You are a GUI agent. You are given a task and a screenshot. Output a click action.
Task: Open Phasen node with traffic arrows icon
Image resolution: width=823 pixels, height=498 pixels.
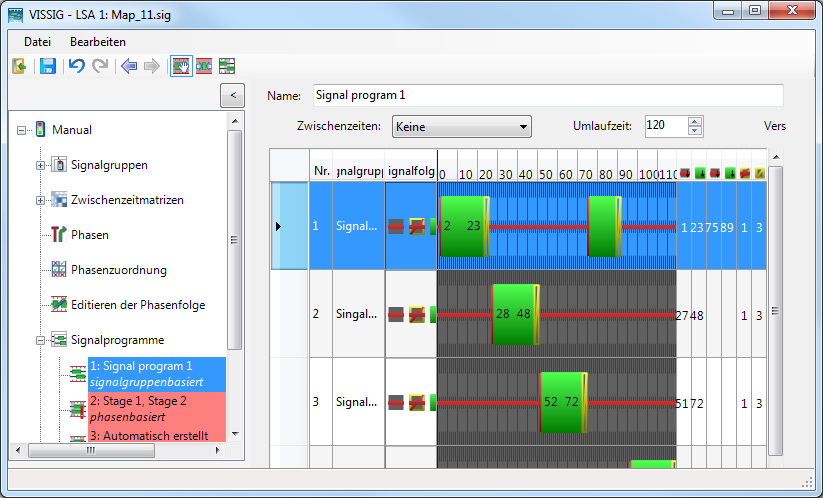(90, 235)
